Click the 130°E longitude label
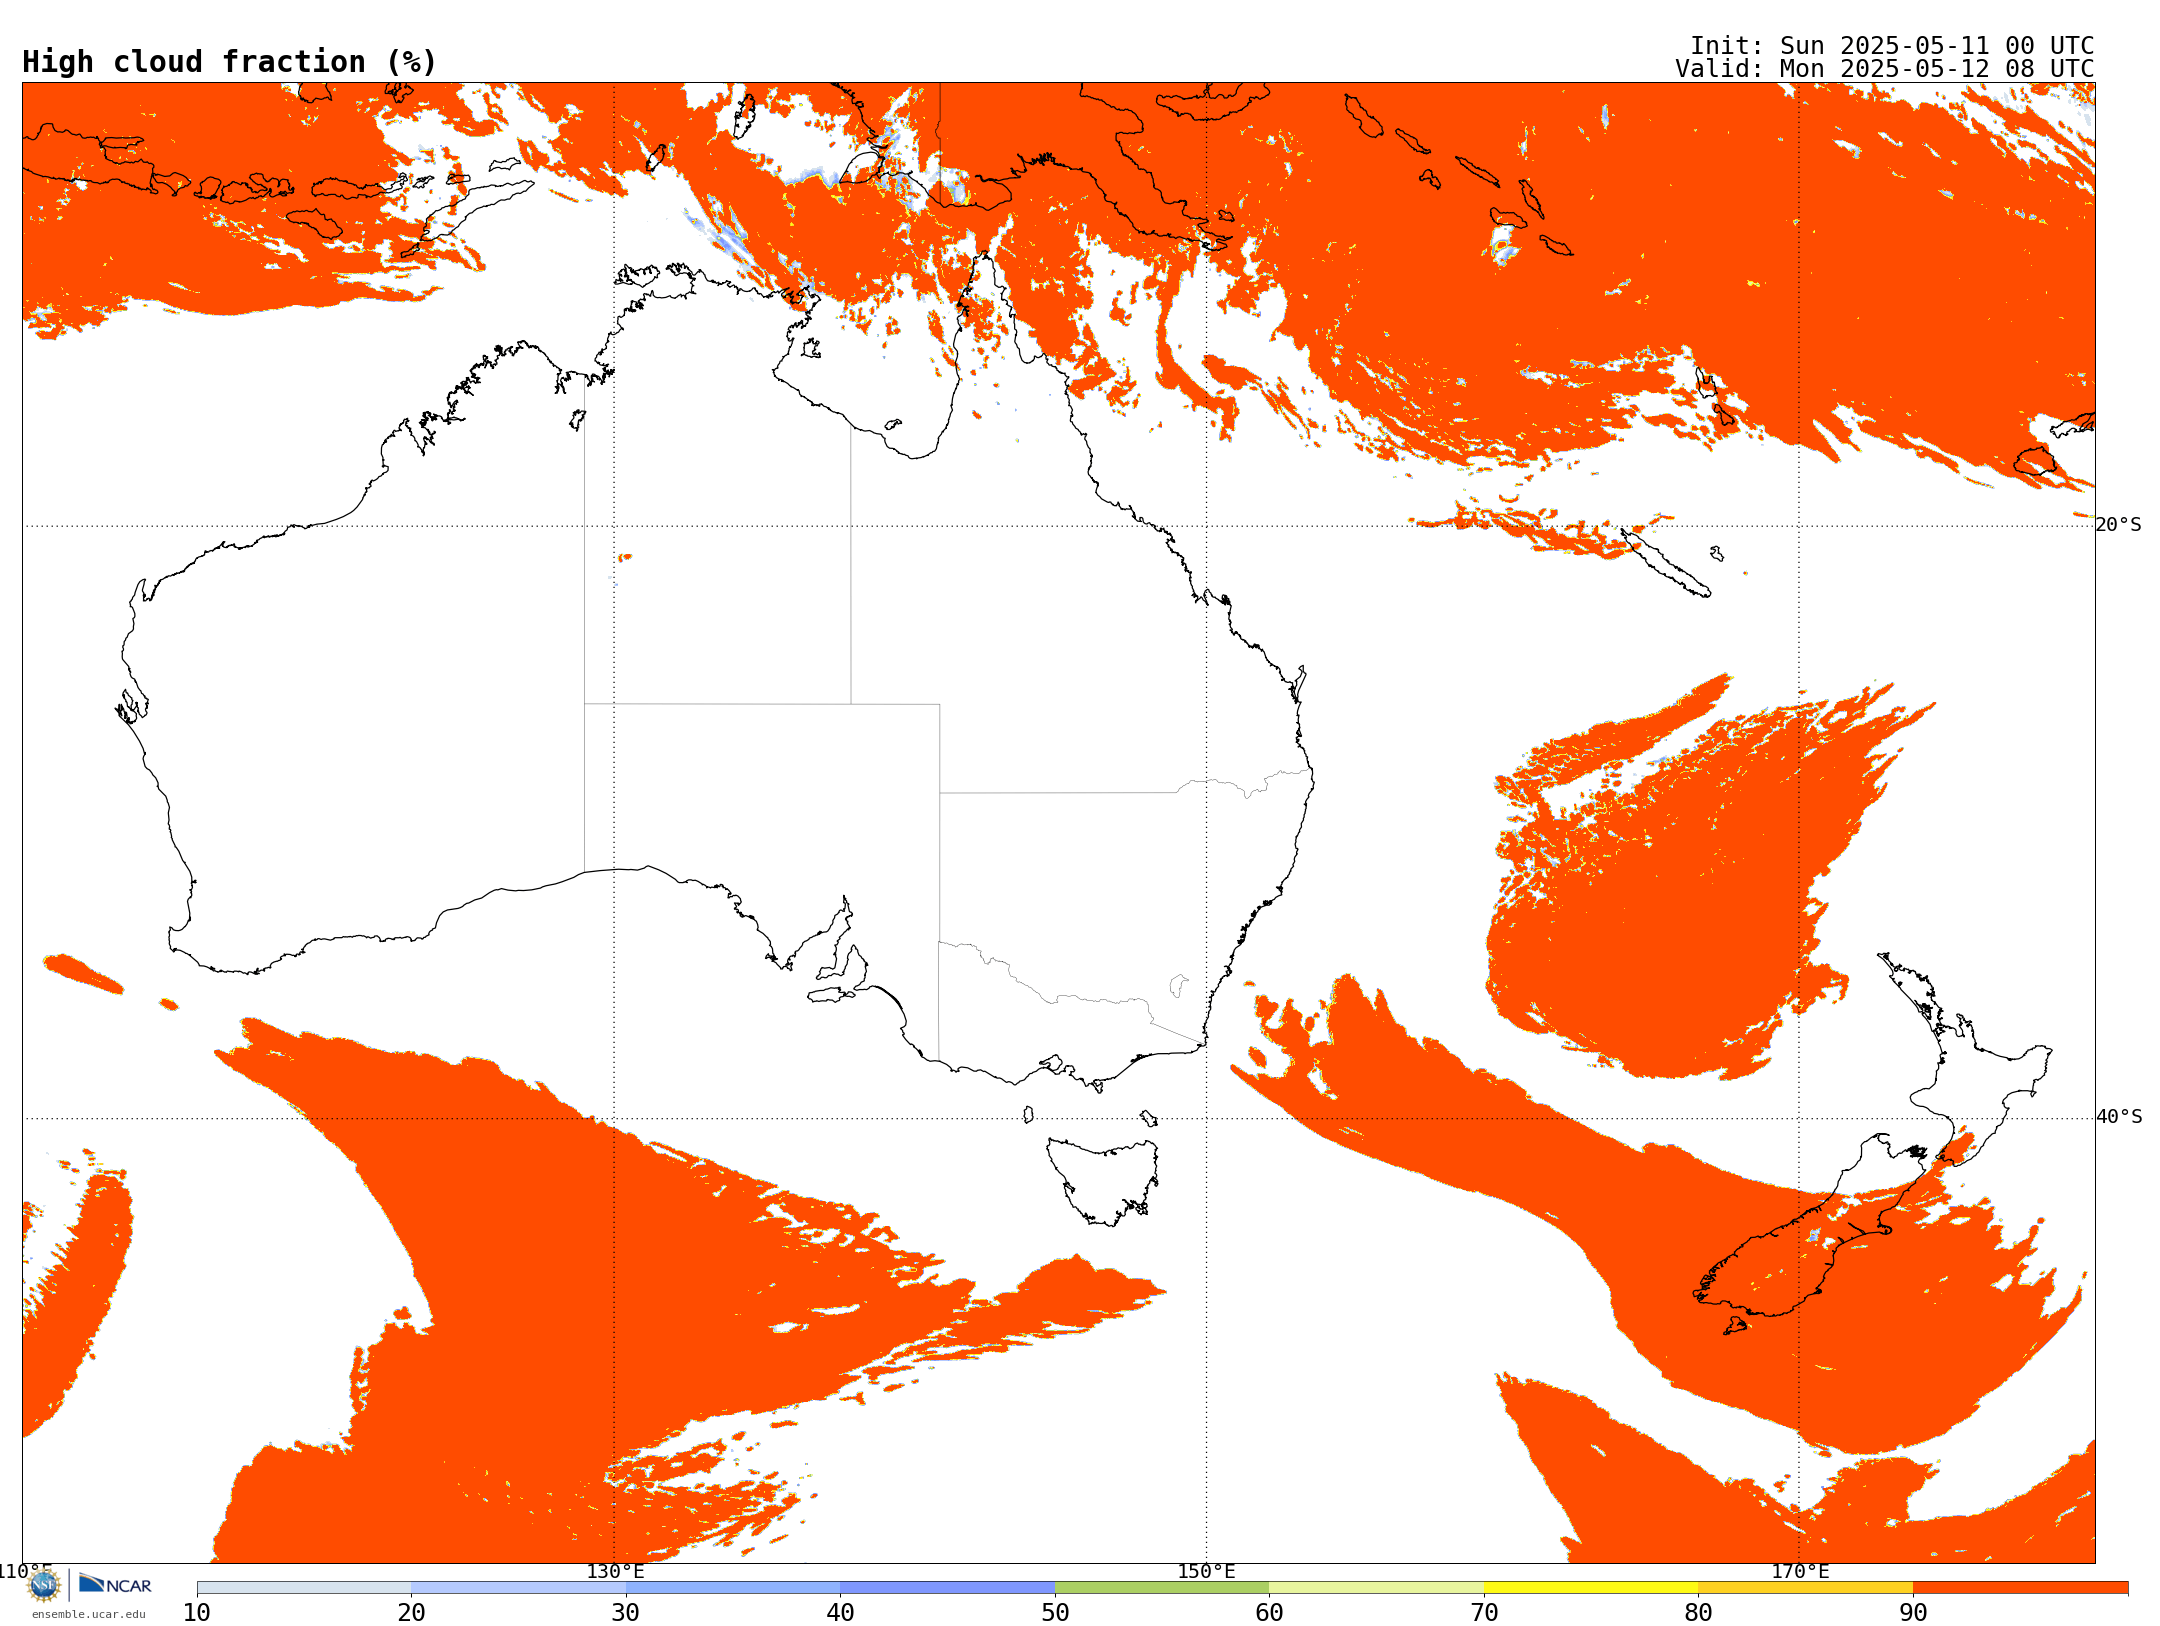Screen dimensions: 2160x1626 pyautogui.click(x=615, y=1572)
